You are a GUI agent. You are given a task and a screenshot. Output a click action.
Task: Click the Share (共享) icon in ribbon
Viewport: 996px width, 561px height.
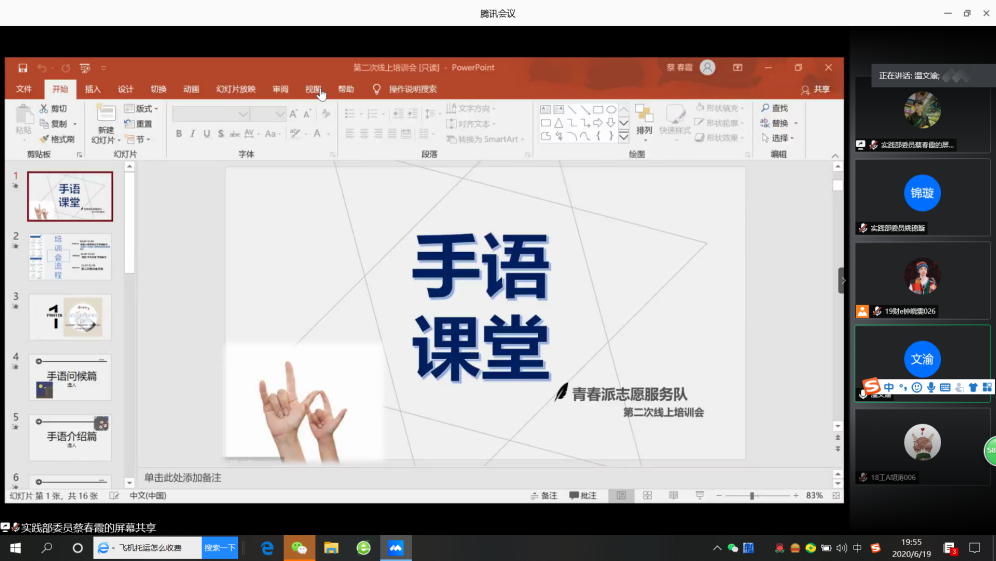click(815, 89)
